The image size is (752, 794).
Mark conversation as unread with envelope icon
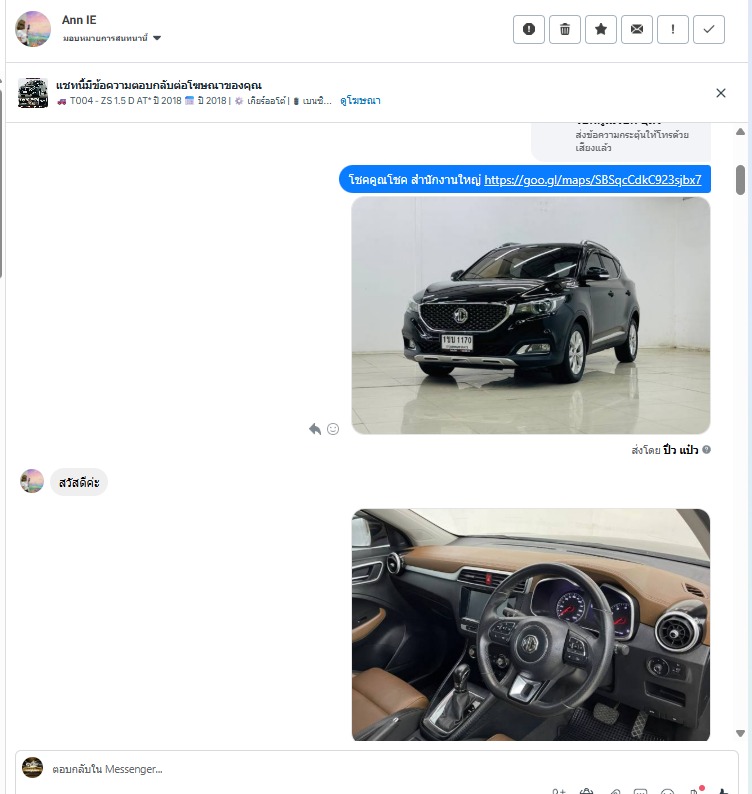pos(637,29)
